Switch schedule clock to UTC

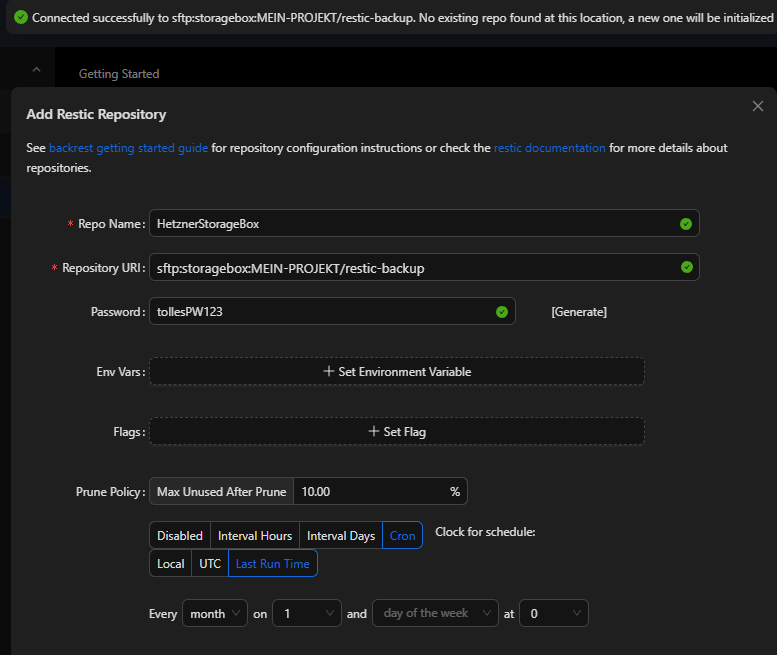point(210,564)
